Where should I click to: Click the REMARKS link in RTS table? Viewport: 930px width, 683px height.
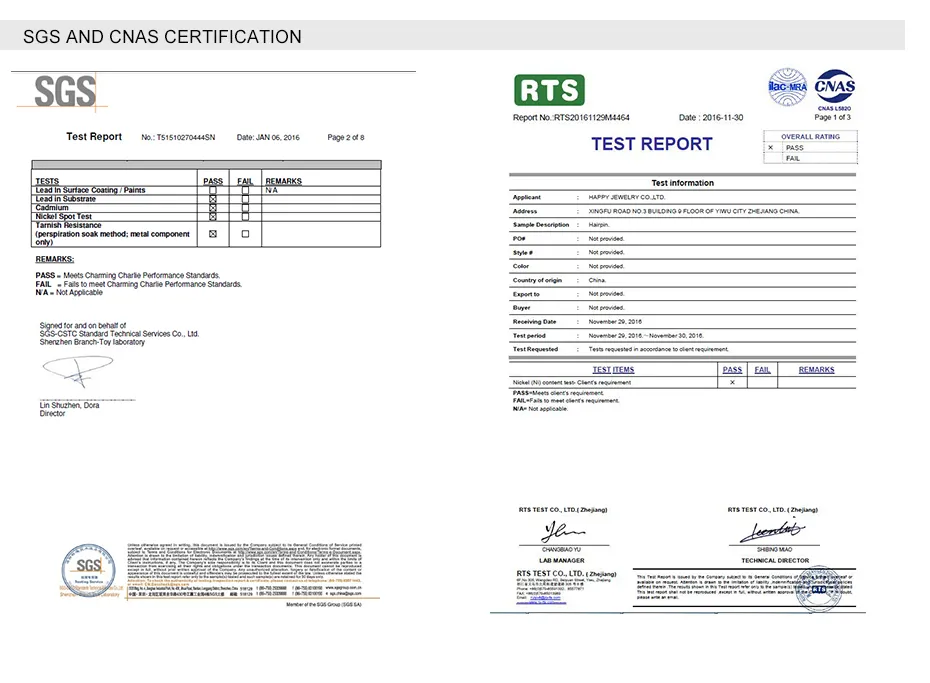point(816,369)
